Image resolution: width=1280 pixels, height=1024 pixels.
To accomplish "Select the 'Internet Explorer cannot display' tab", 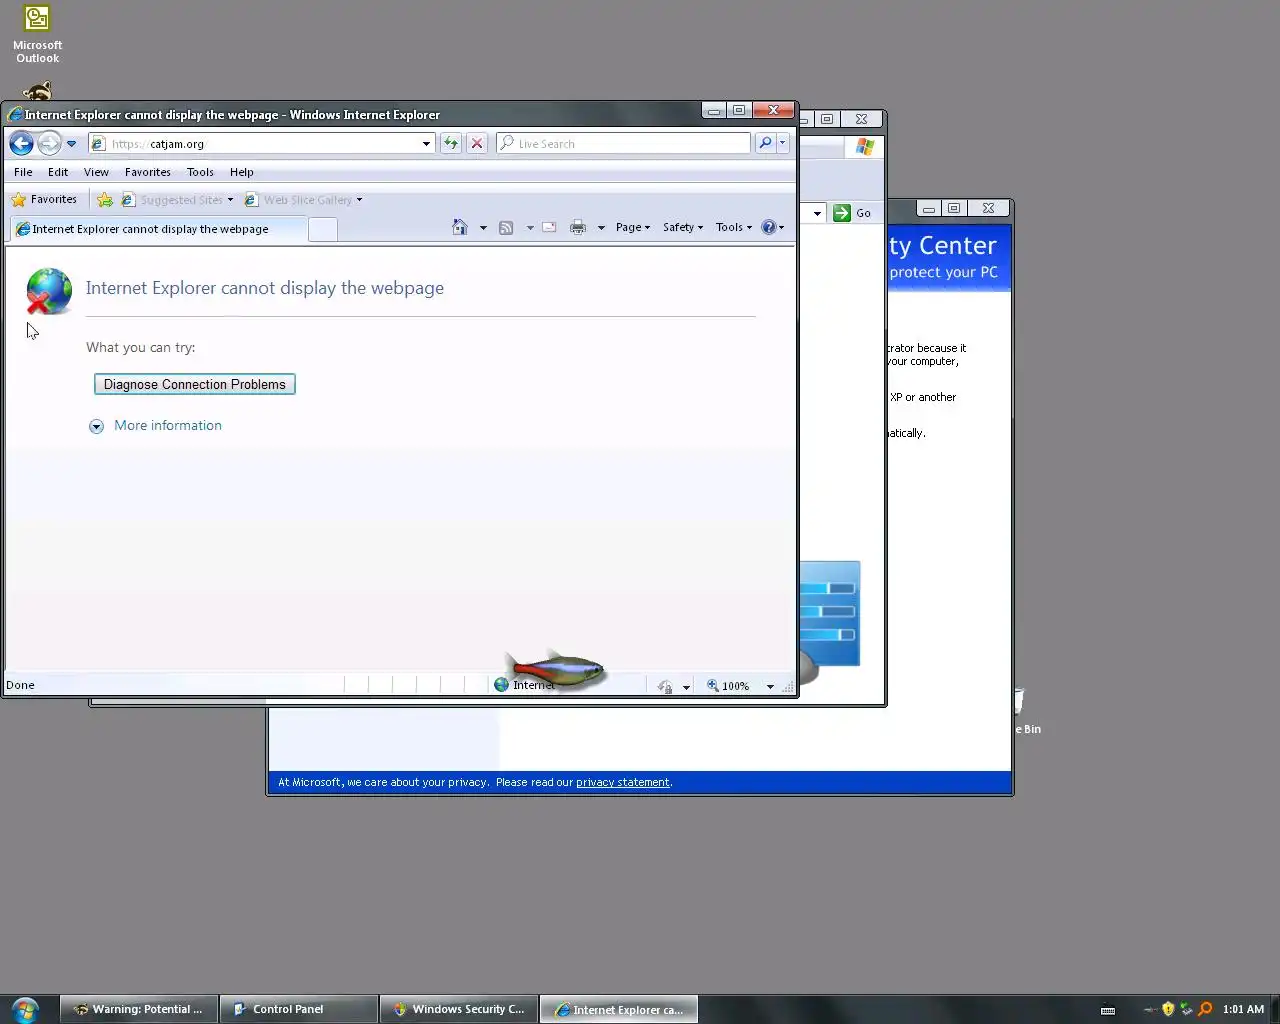I will click(158, 229).
